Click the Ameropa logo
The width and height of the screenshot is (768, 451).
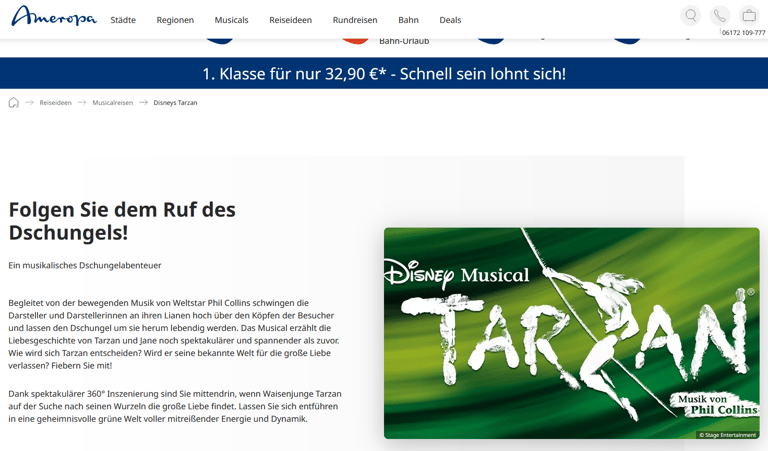click(54, 16)
